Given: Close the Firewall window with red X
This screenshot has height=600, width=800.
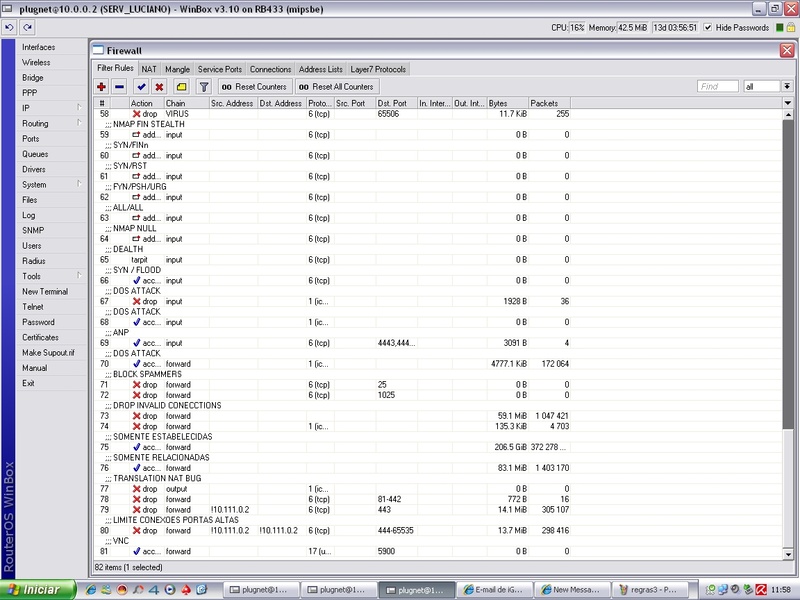Looking at the screenshot, I should pos(787,50).
